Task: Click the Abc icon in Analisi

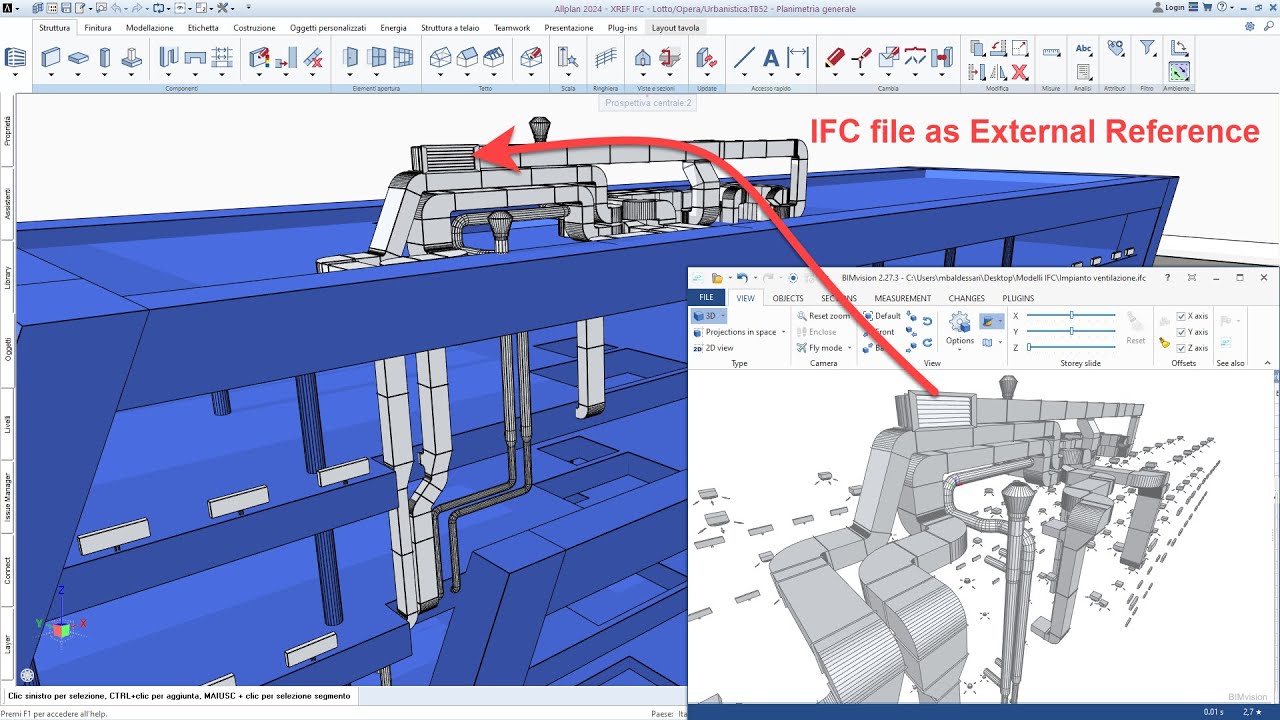Action: (x=1083, y=48)
